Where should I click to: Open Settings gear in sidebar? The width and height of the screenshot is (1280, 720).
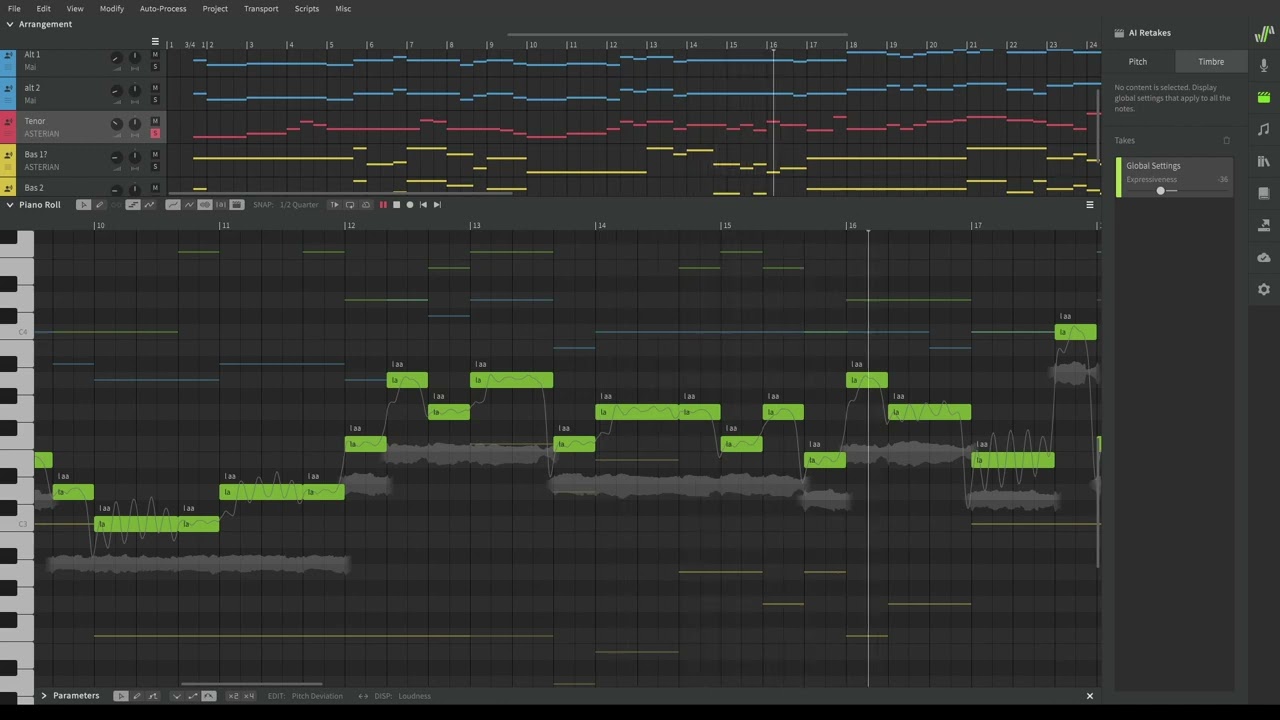point(1264,289)
